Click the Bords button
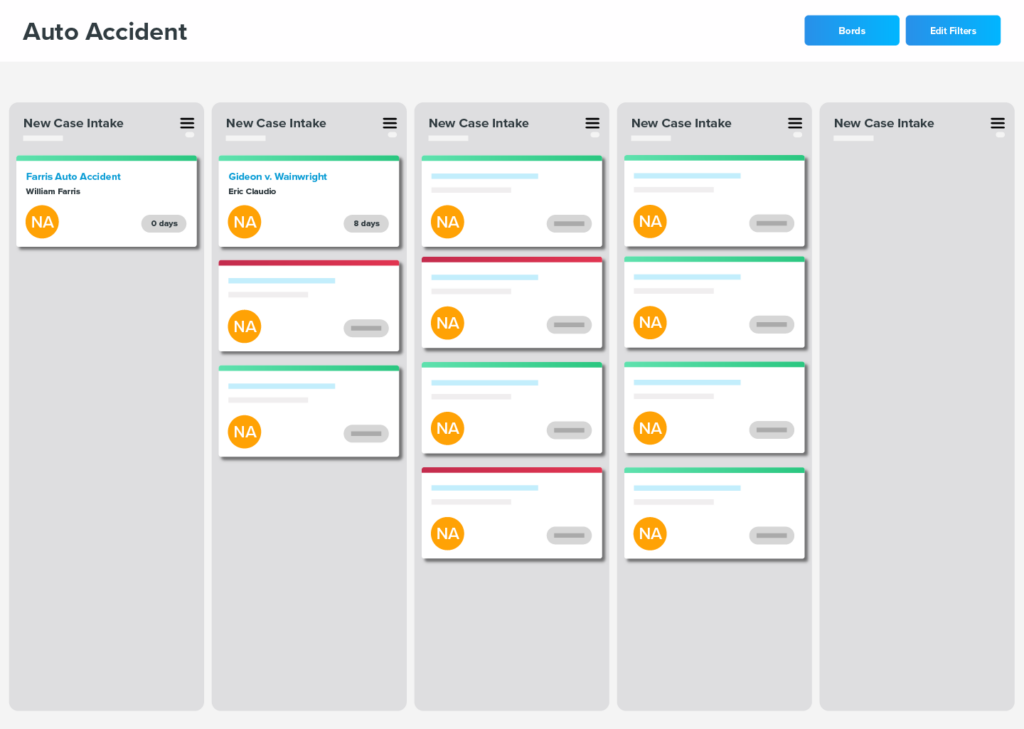The width and height of the screenshot is (1024, 729). tap(852, 31)
